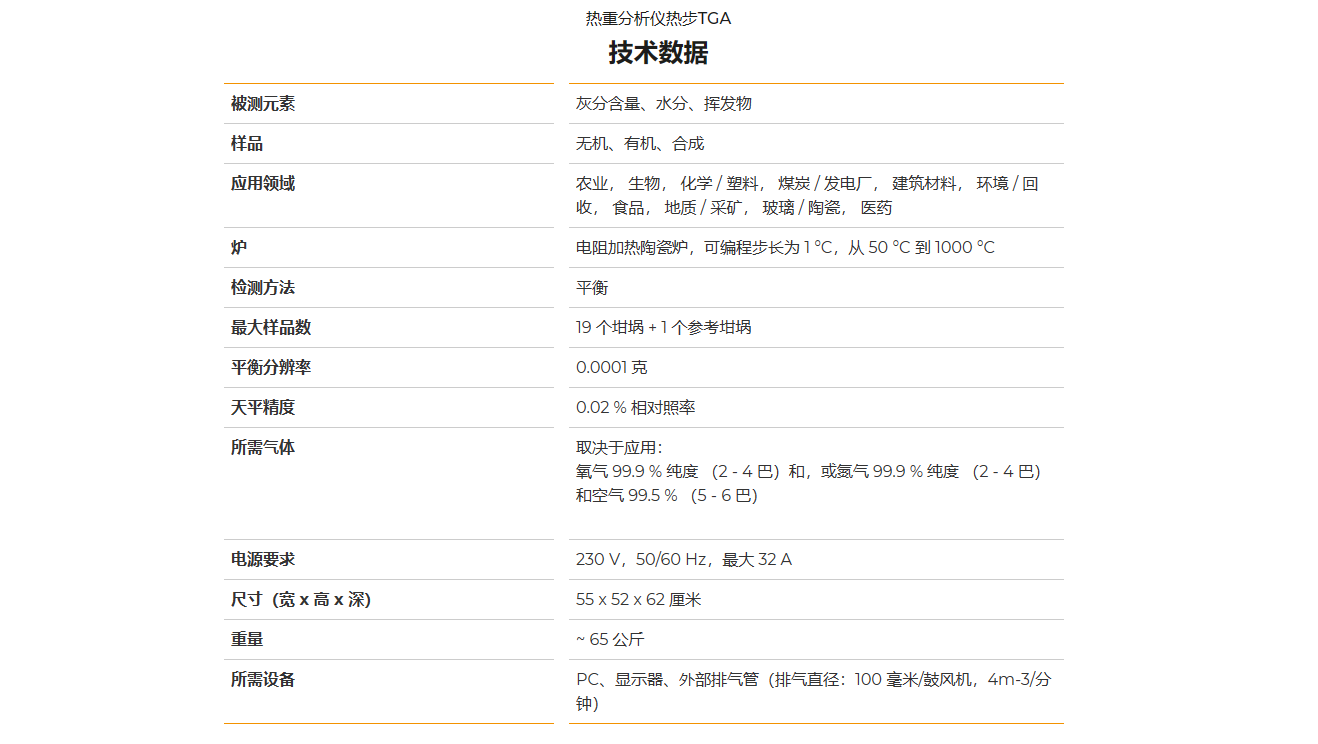Click the 灰分含量、水分、挥发物 value
1318x744 pixels.
663,104
